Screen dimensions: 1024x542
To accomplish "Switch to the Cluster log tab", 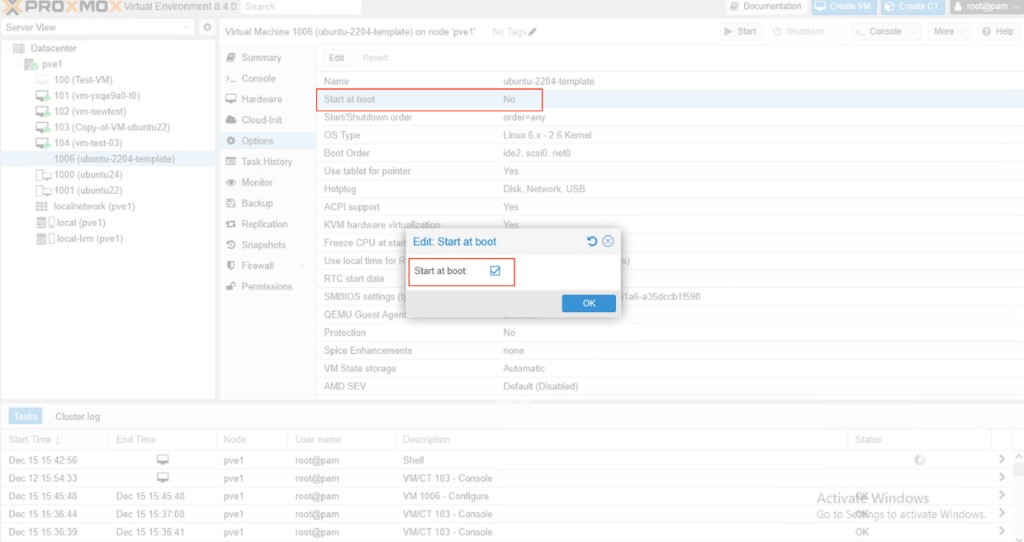I will click(78, 416).
